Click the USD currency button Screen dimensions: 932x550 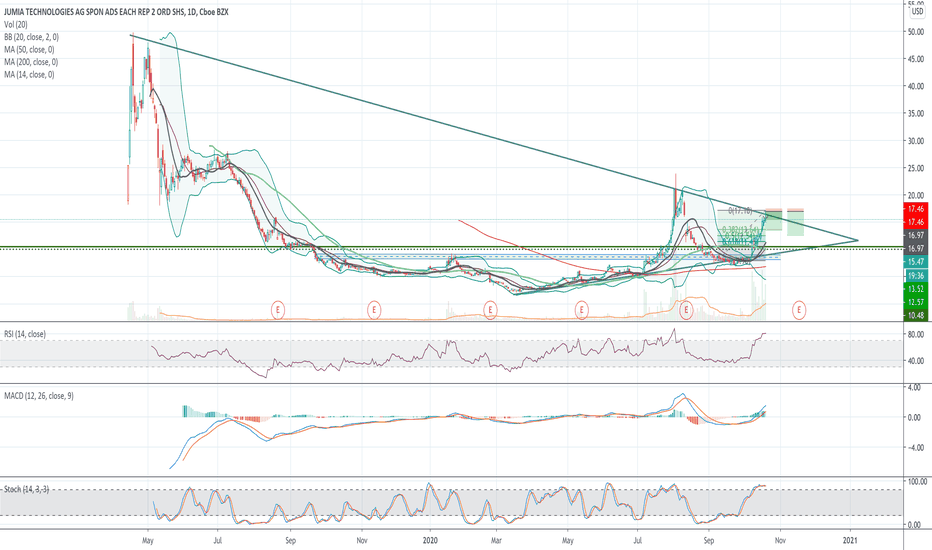click(918, 11)
